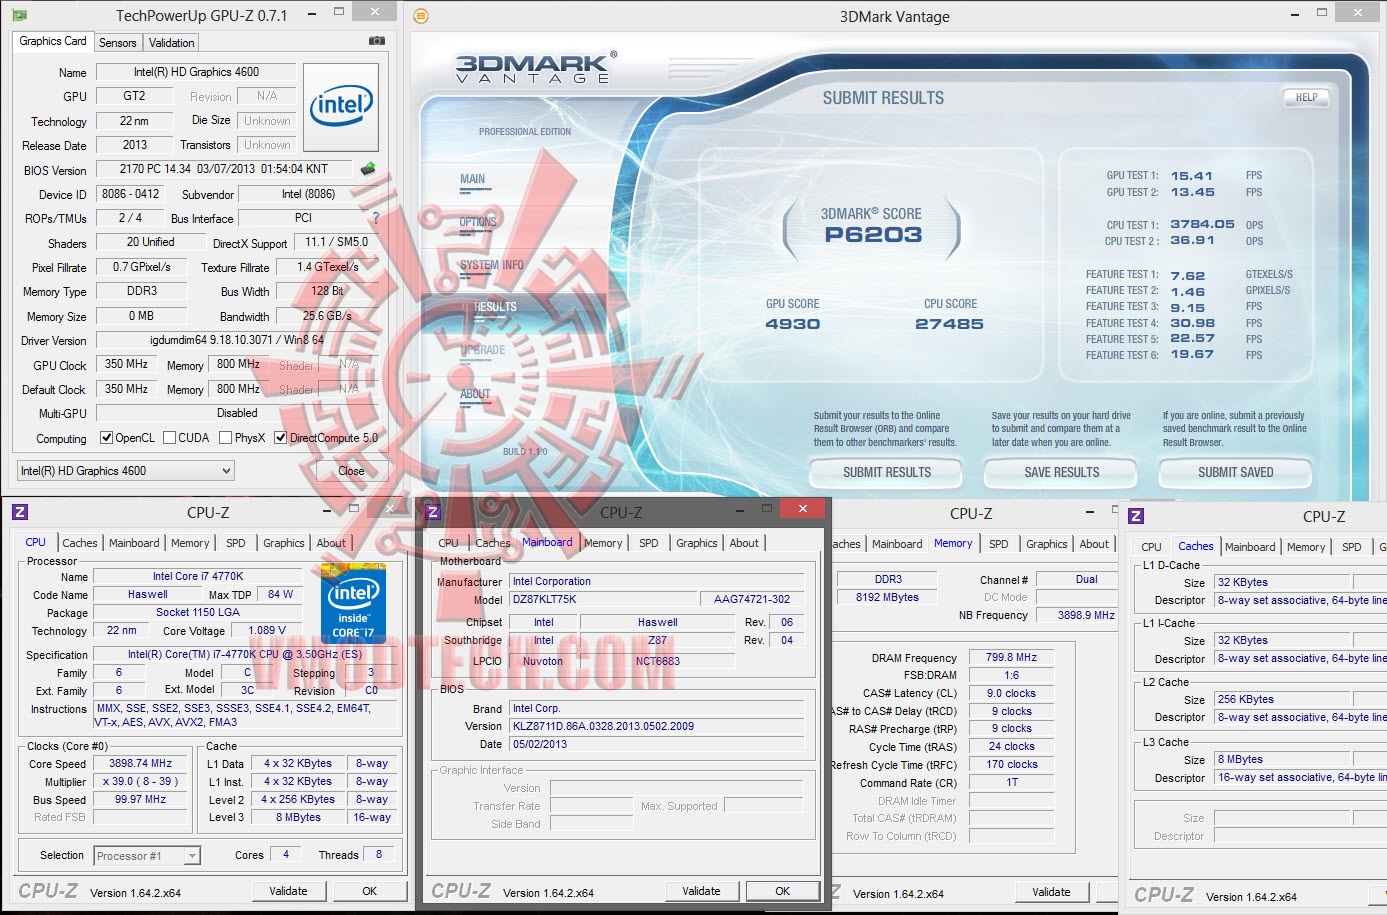Click the GPU-Z title bar app icon
Viewport: 1387px width, 915px height.
coord(19,16)
